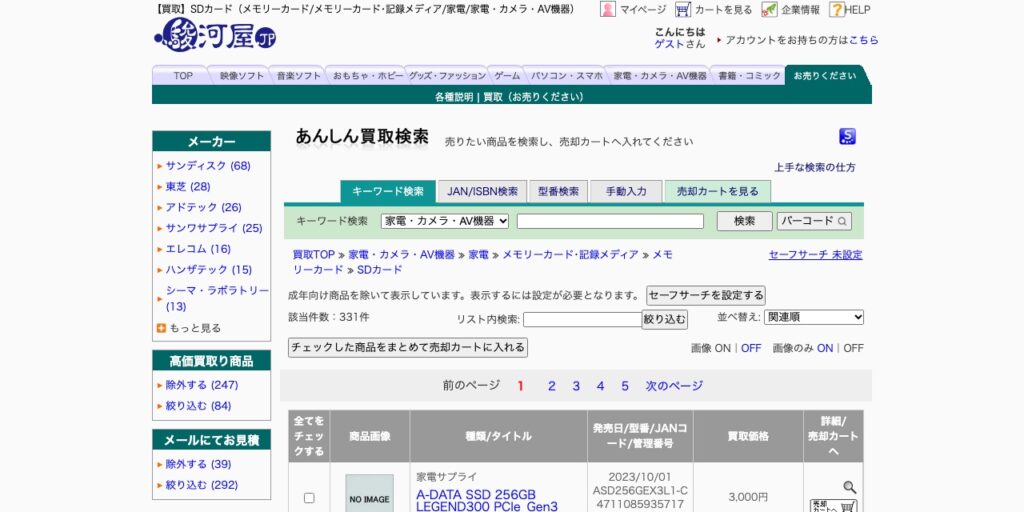Click チェックした商品をまとめて売却カートに入れる button

[408, 347]
